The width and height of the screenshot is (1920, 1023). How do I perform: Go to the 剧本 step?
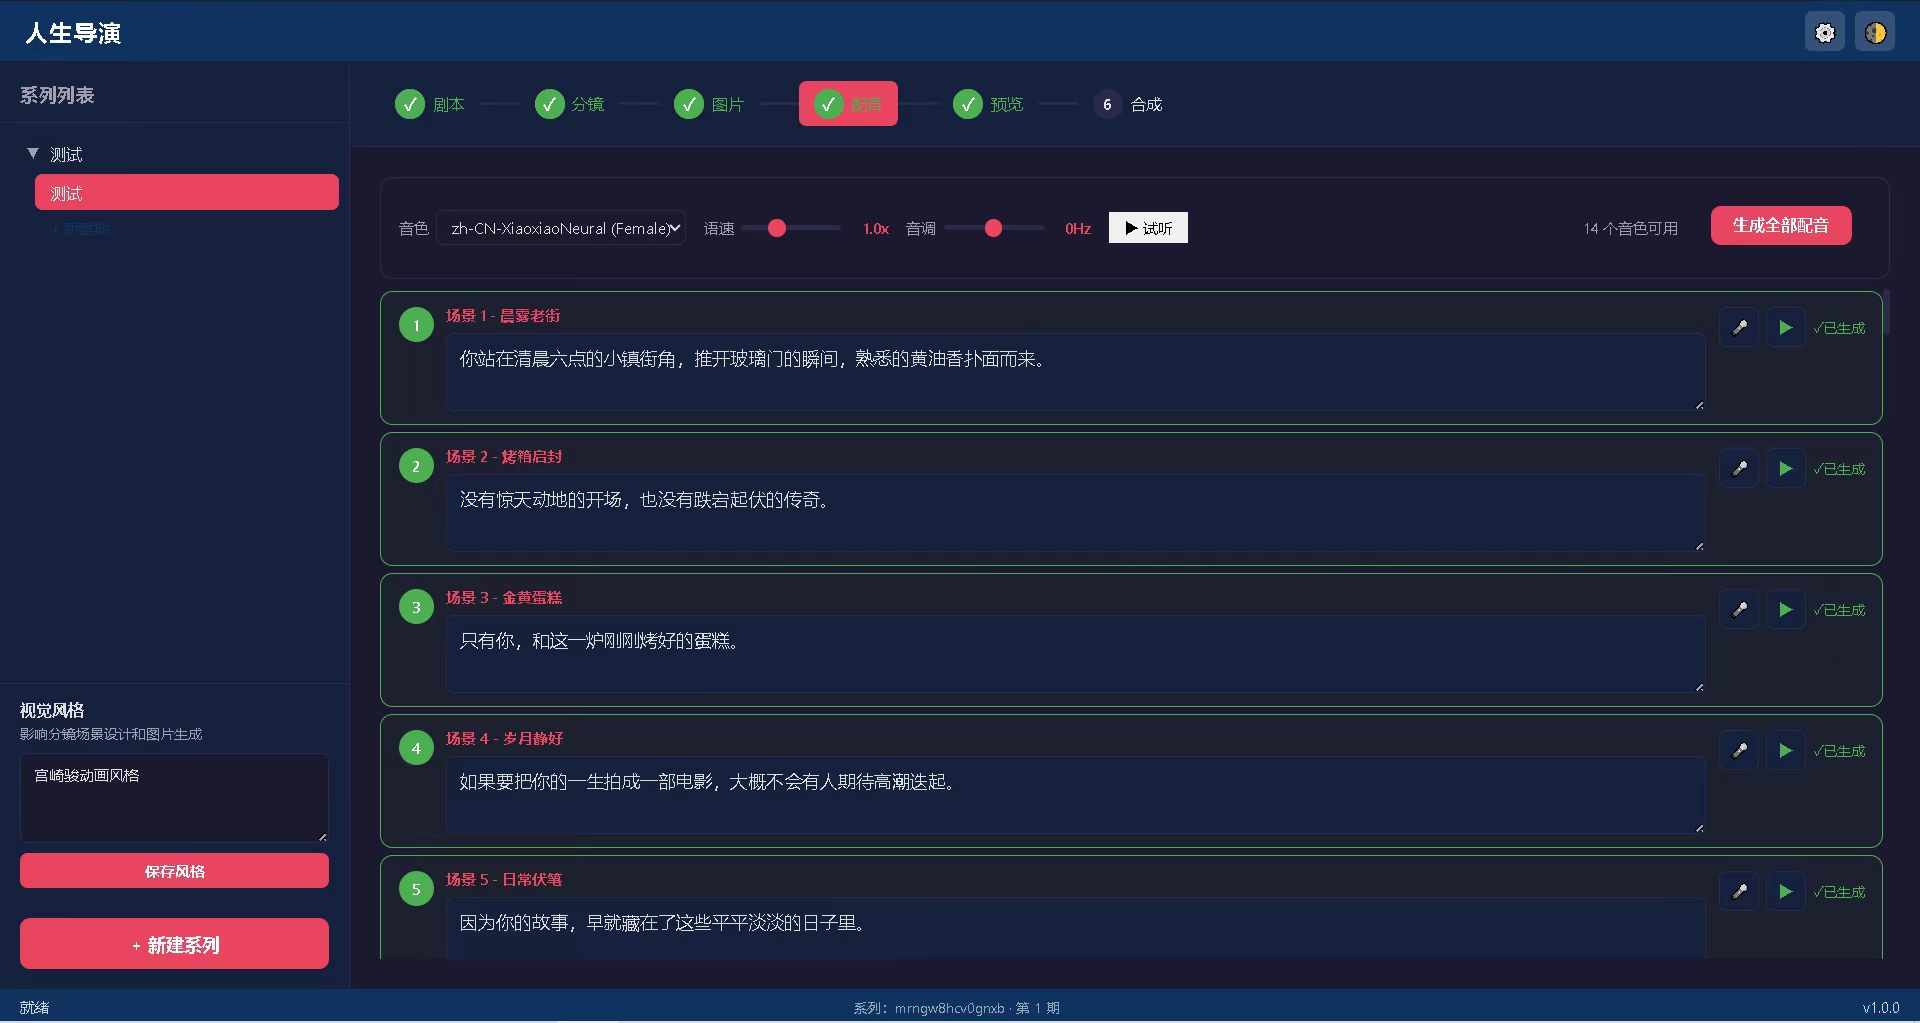point(430,104)
